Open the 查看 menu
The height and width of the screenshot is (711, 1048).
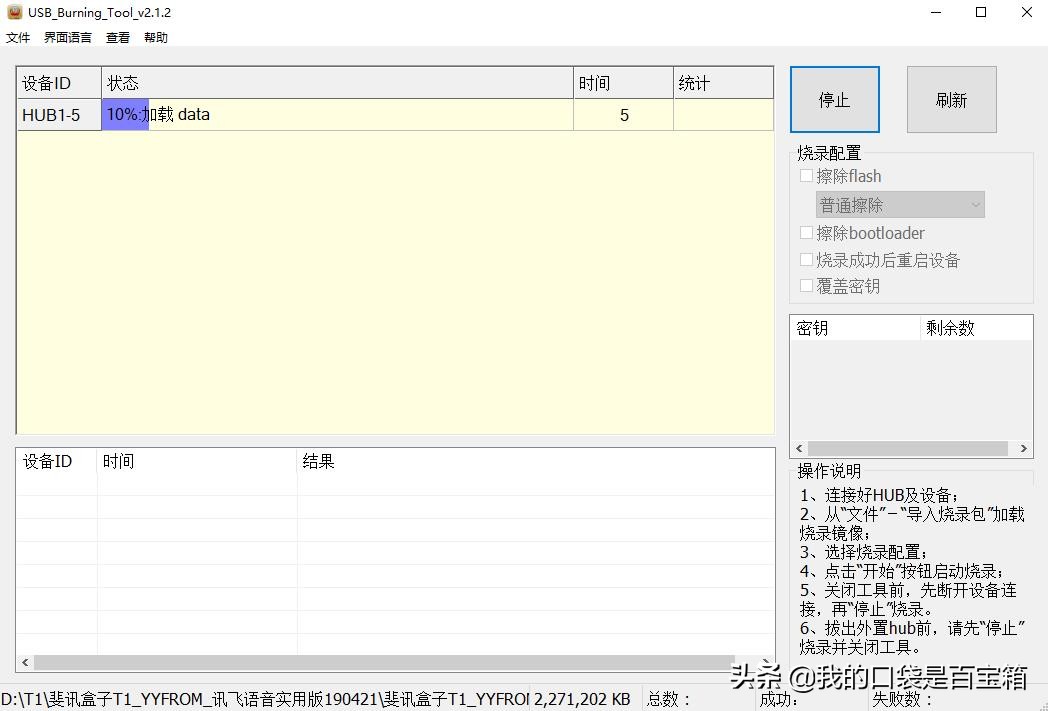click(117, 37)
